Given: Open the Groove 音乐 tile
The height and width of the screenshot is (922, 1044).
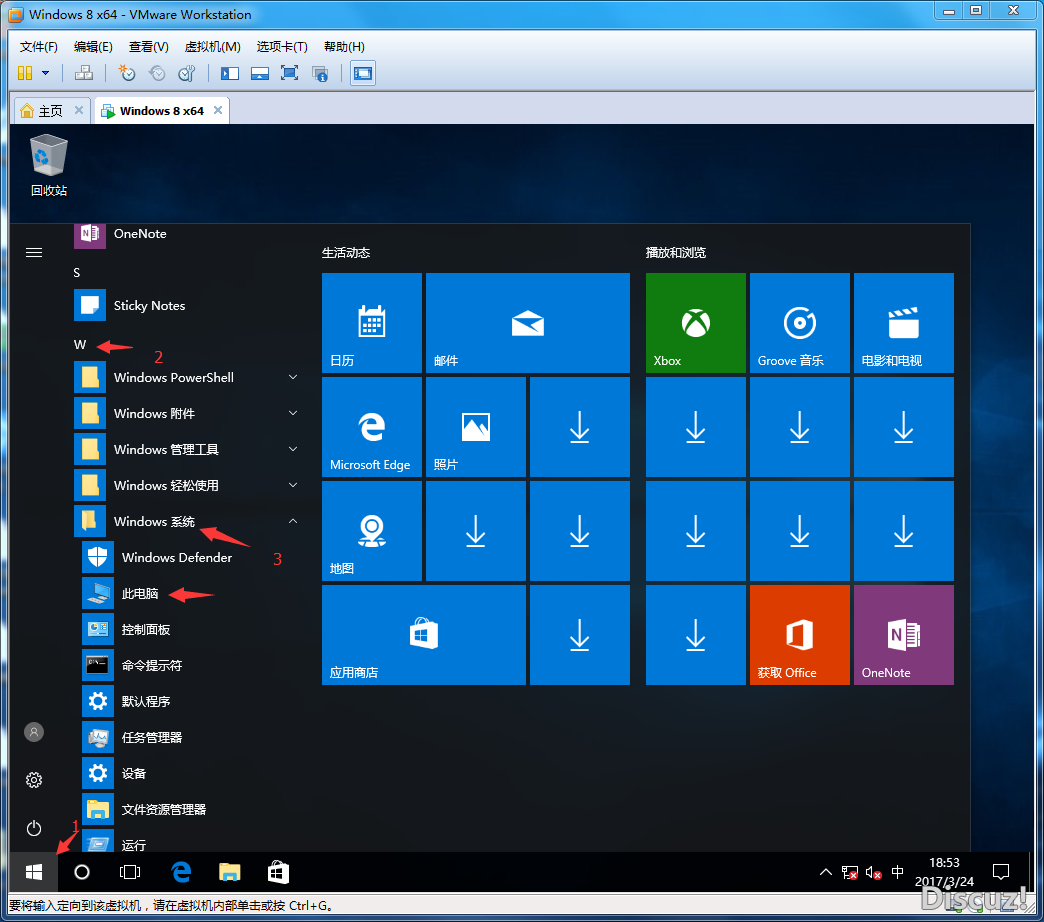Looking at the screenshot, I should tap(800, 323).
